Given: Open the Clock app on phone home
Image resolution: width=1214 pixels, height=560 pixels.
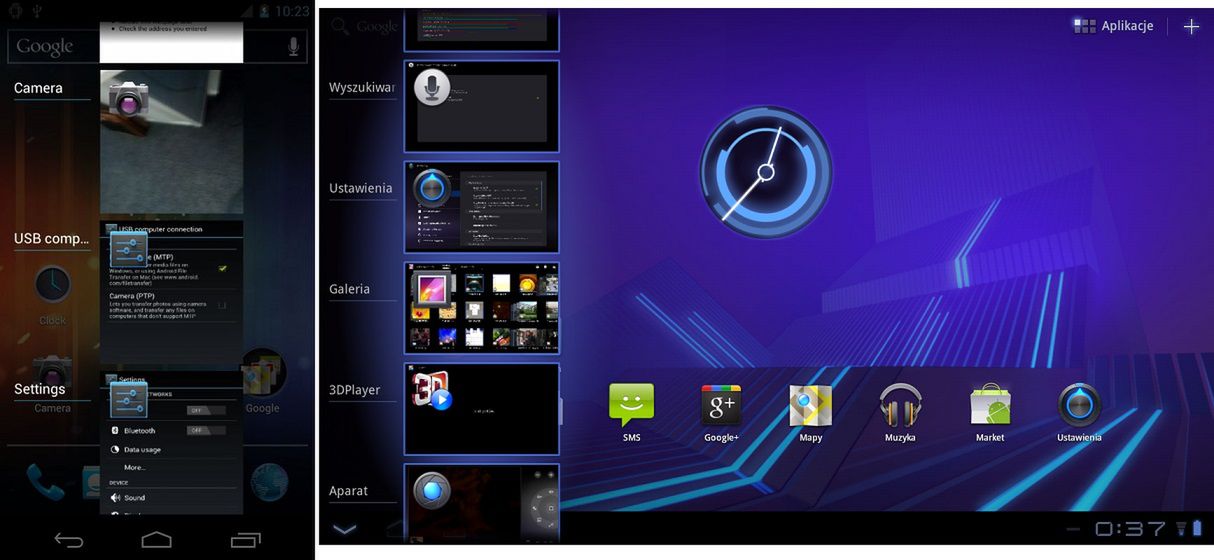Looking at the screenshot, I should point(53,292).
